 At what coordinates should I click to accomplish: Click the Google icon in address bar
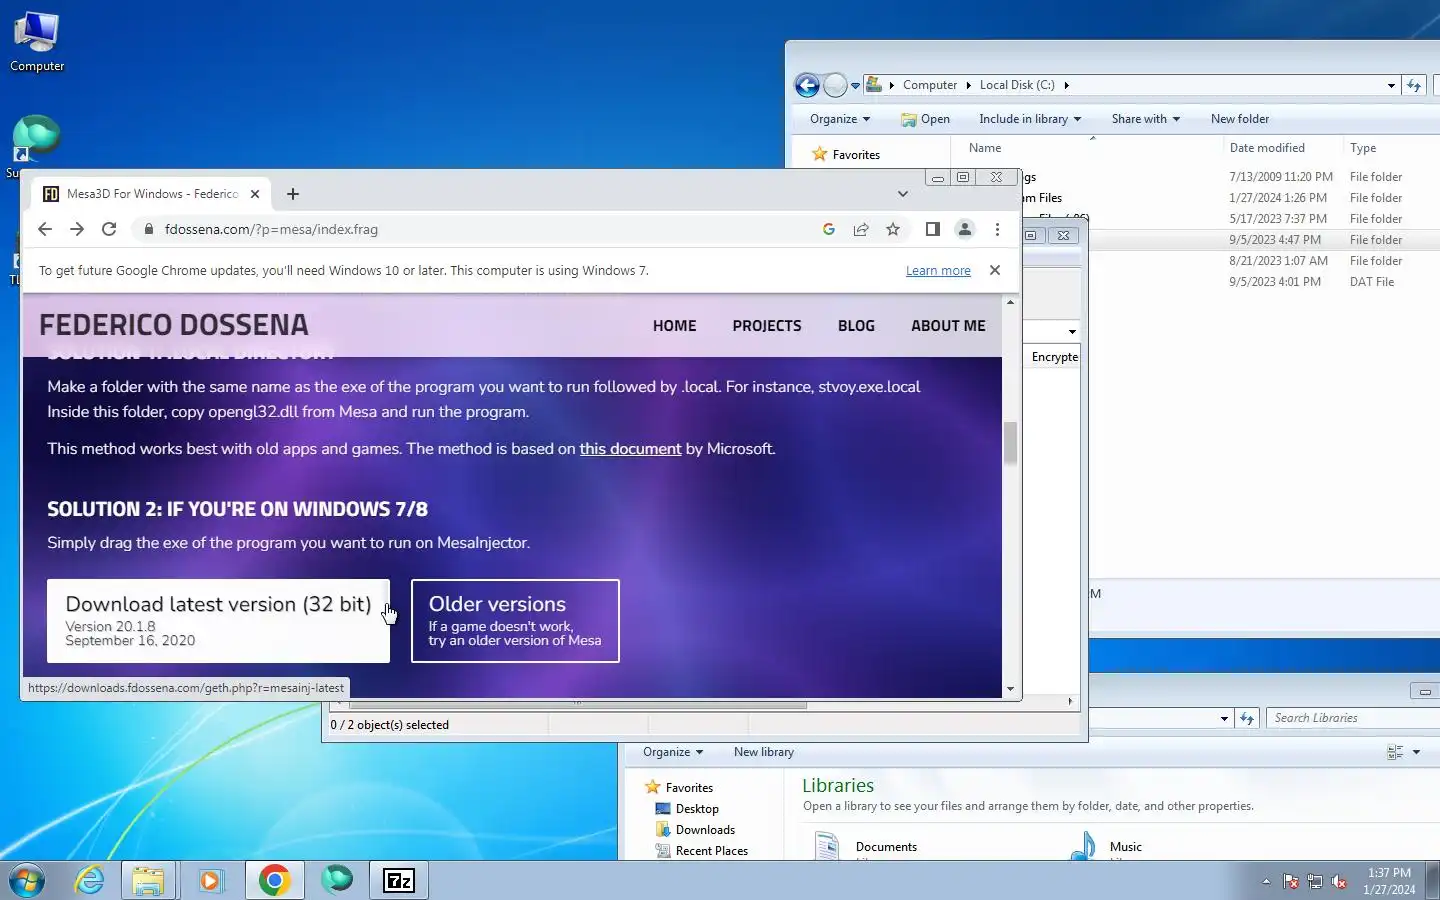(x=829, y=229)
